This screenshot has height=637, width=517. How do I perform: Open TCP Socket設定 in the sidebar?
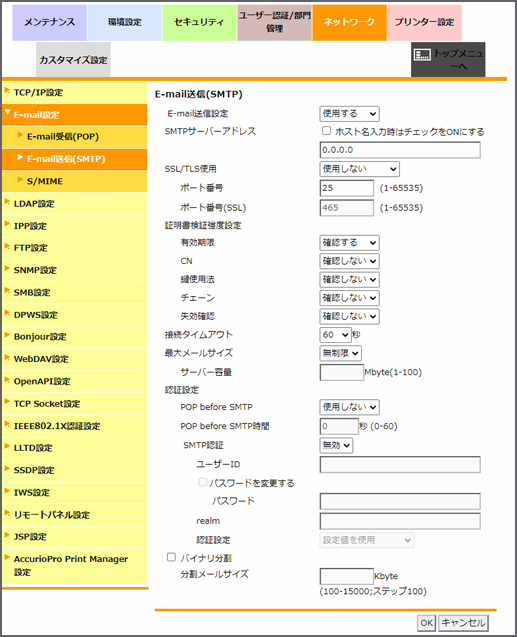(75, 404)
